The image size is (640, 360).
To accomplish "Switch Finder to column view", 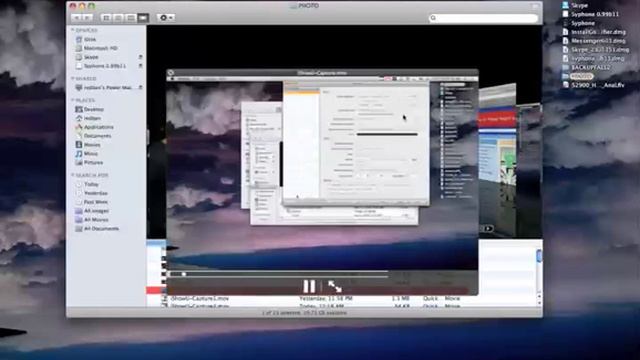I will pyautogui.click(x=131, y=18).
